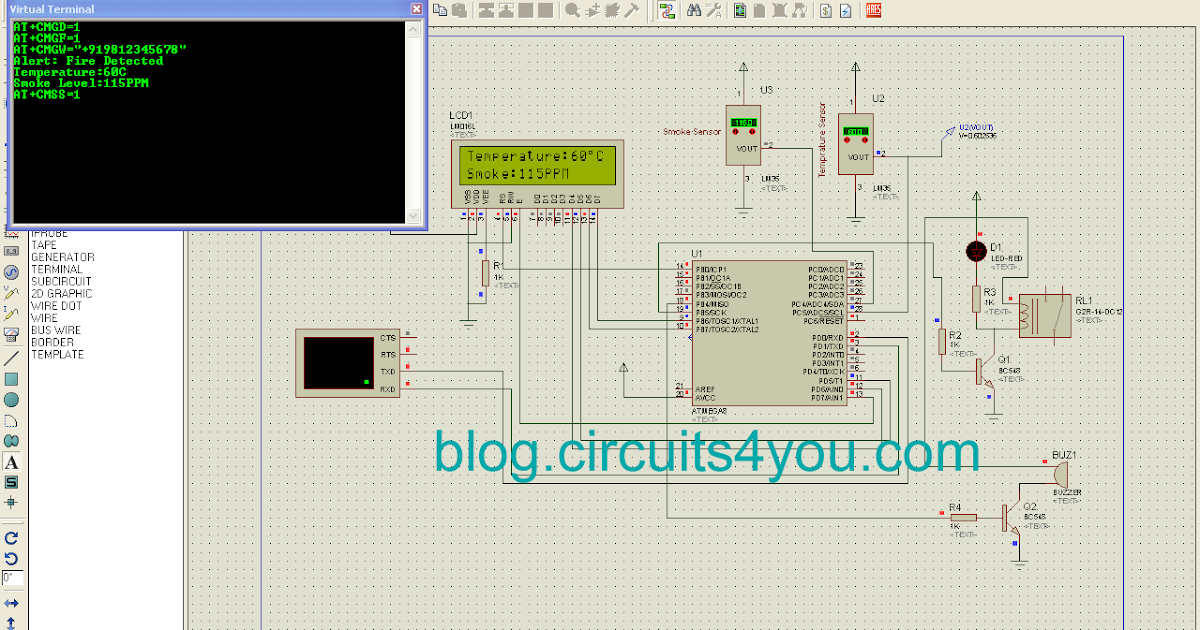This screenshot has height=630, width=1200.
Task: Select the Markers tool
Action: [x=10, y=502]
